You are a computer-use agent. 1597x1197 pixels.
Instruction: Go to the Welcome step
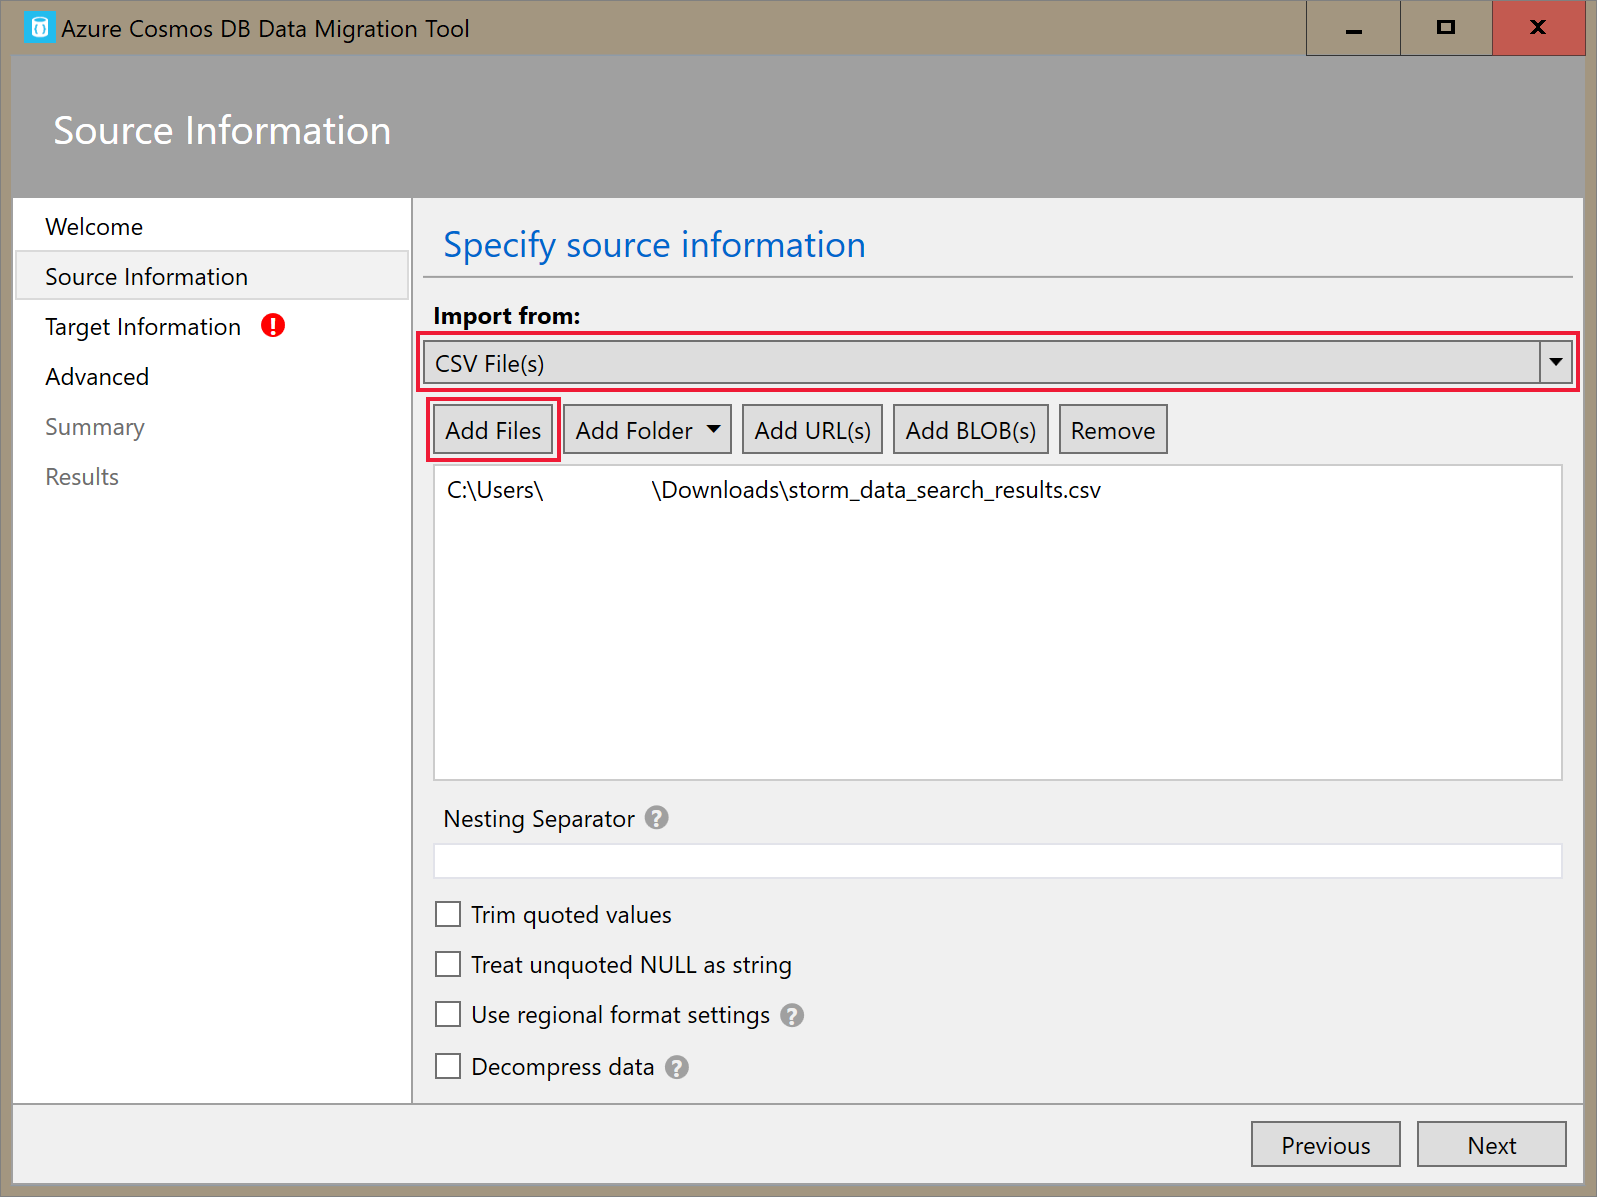[94, 227]
